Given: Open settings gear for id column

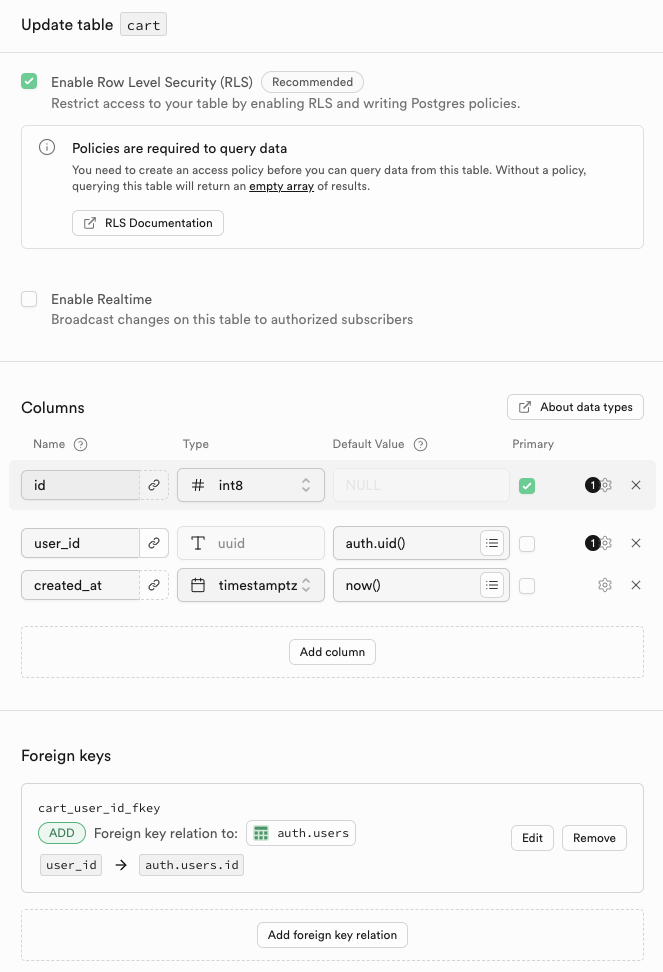Looking at the screenshot, I should 605,485.
